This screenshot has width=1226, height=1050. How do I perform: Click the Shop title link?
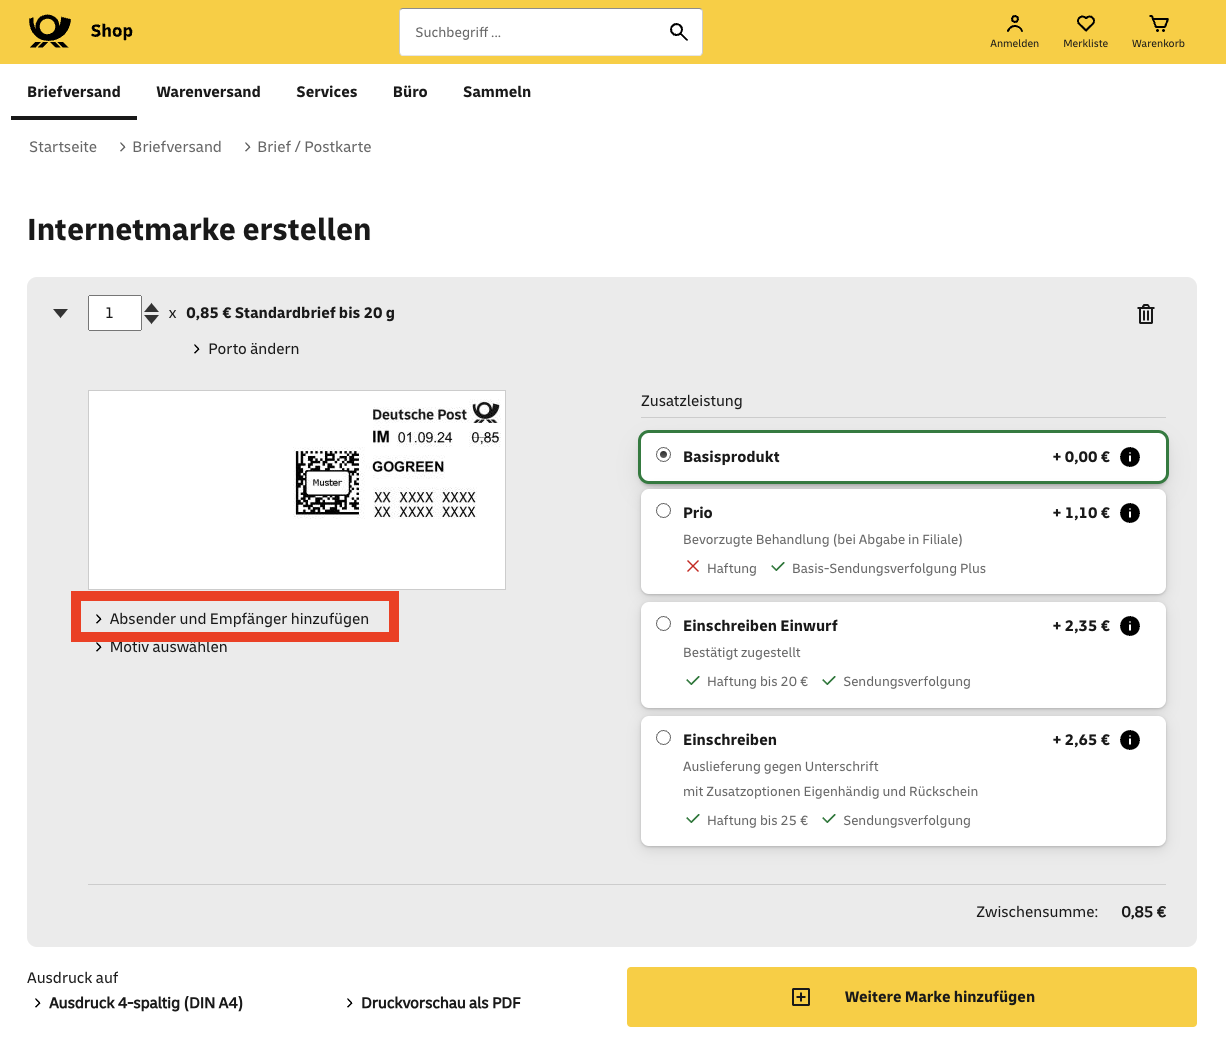[111, 31]
